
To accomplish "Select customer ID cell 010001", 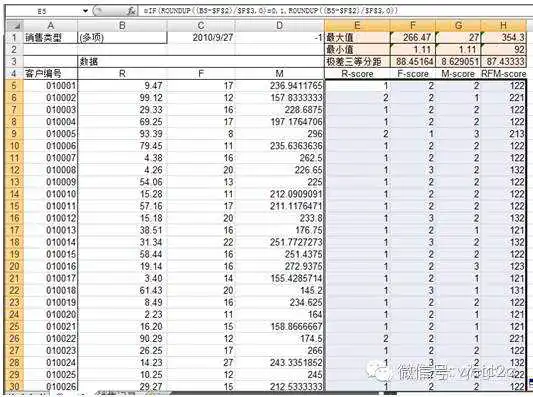I will [50, 86].
